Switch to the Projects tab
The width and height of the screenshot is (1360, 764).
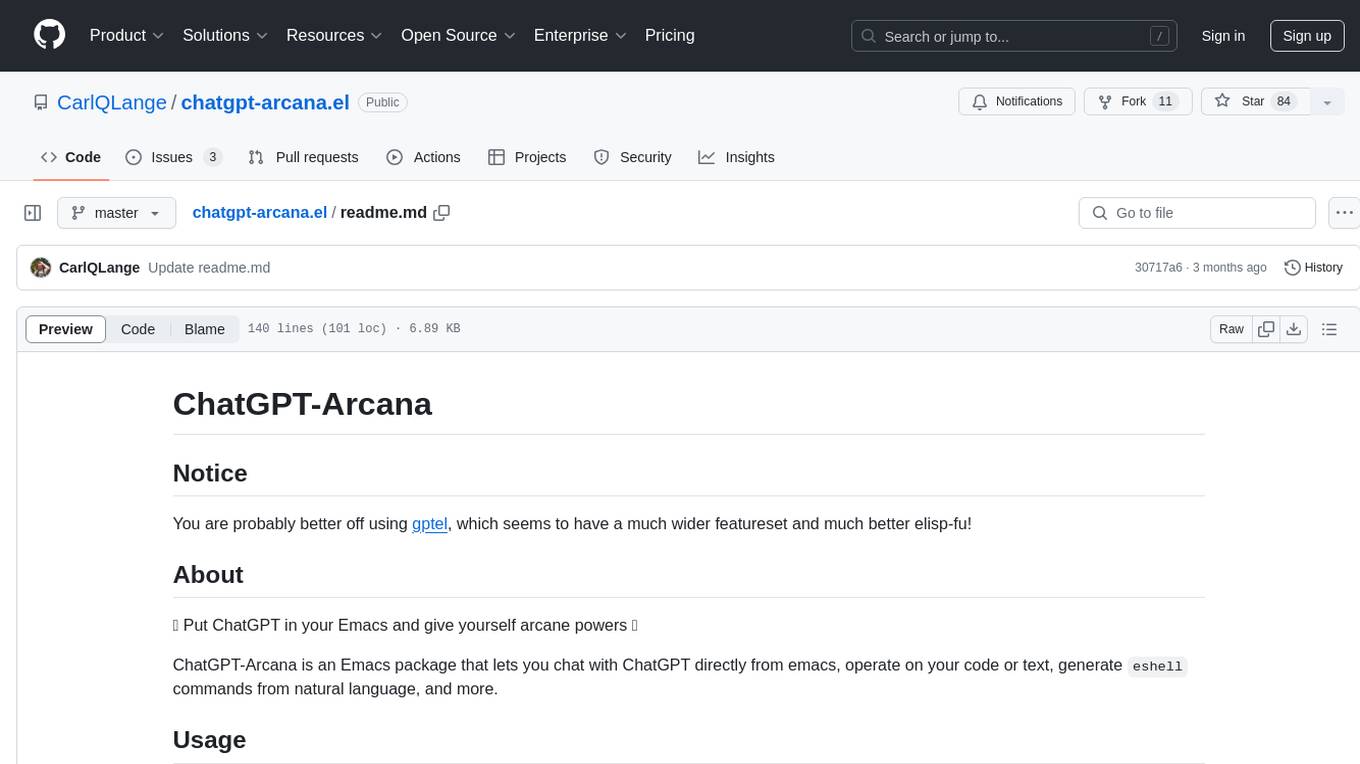[x=527, y=157]
